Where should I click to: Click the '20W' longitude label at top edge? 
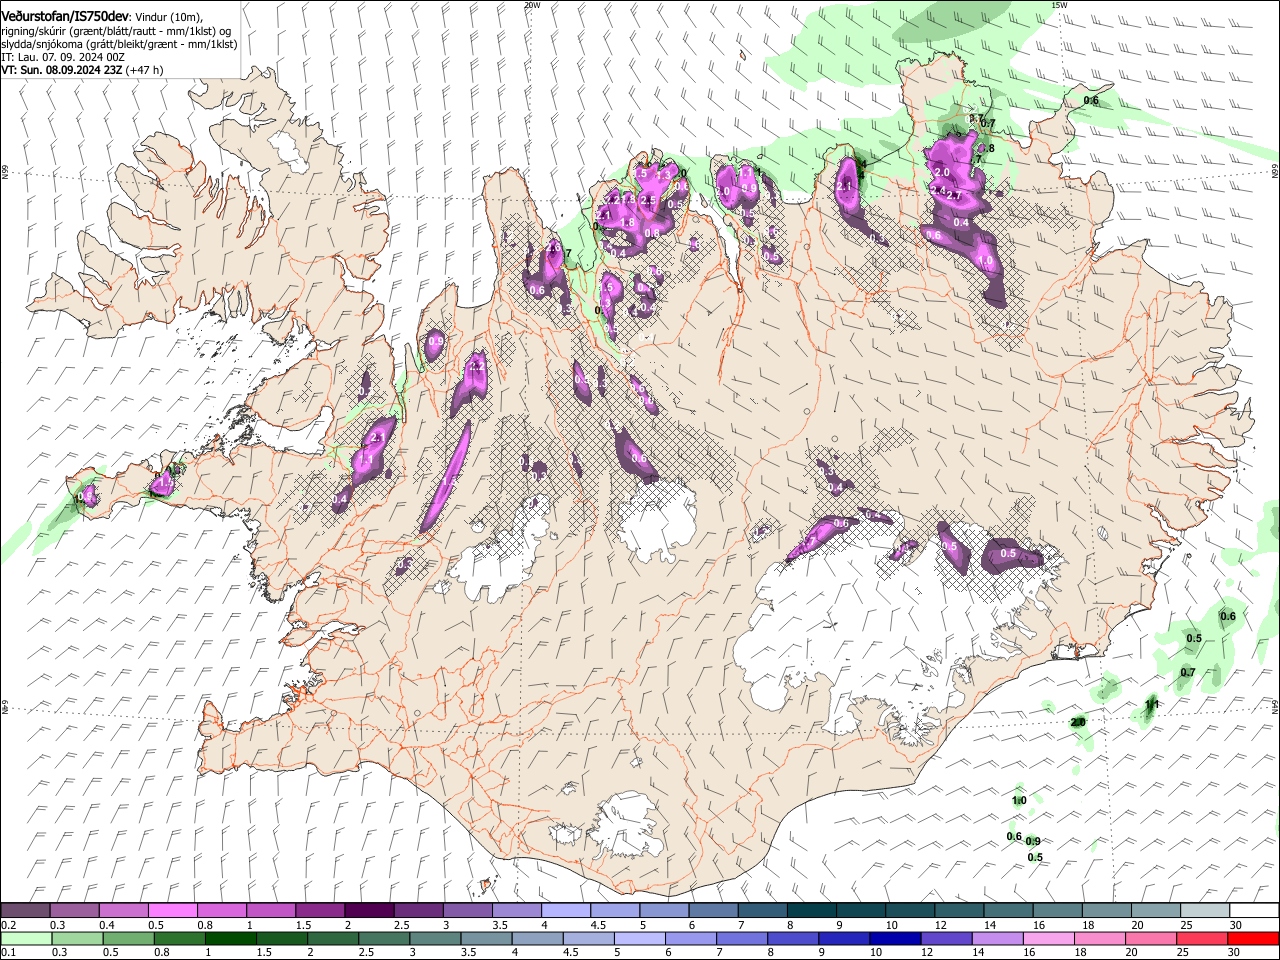[x=532, y=5]
